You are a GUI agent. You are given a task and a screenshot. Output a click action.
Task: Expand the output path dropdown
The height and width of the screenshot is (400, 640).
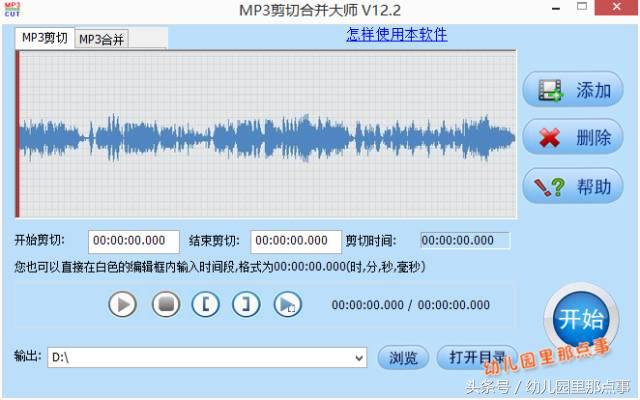point(359,358)
